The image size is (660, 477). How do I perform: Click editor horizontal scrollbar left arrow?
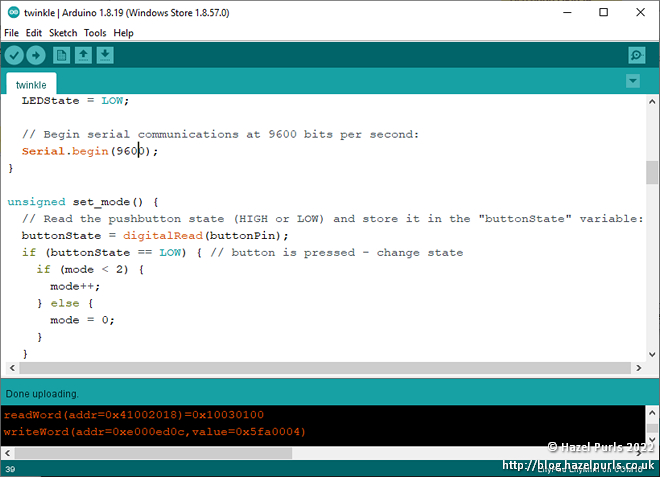point(12,368)
